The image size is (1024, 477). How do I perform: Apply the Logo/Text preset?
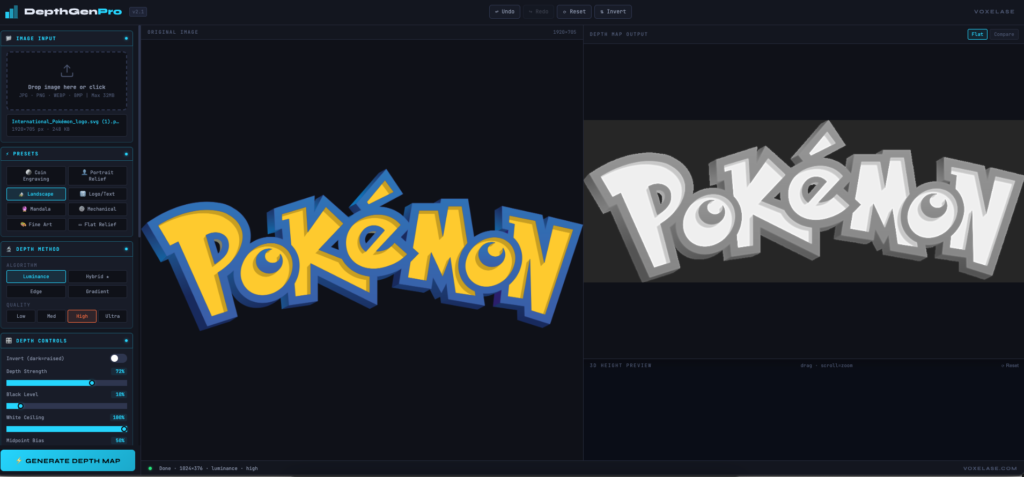[x=97, y=194]
